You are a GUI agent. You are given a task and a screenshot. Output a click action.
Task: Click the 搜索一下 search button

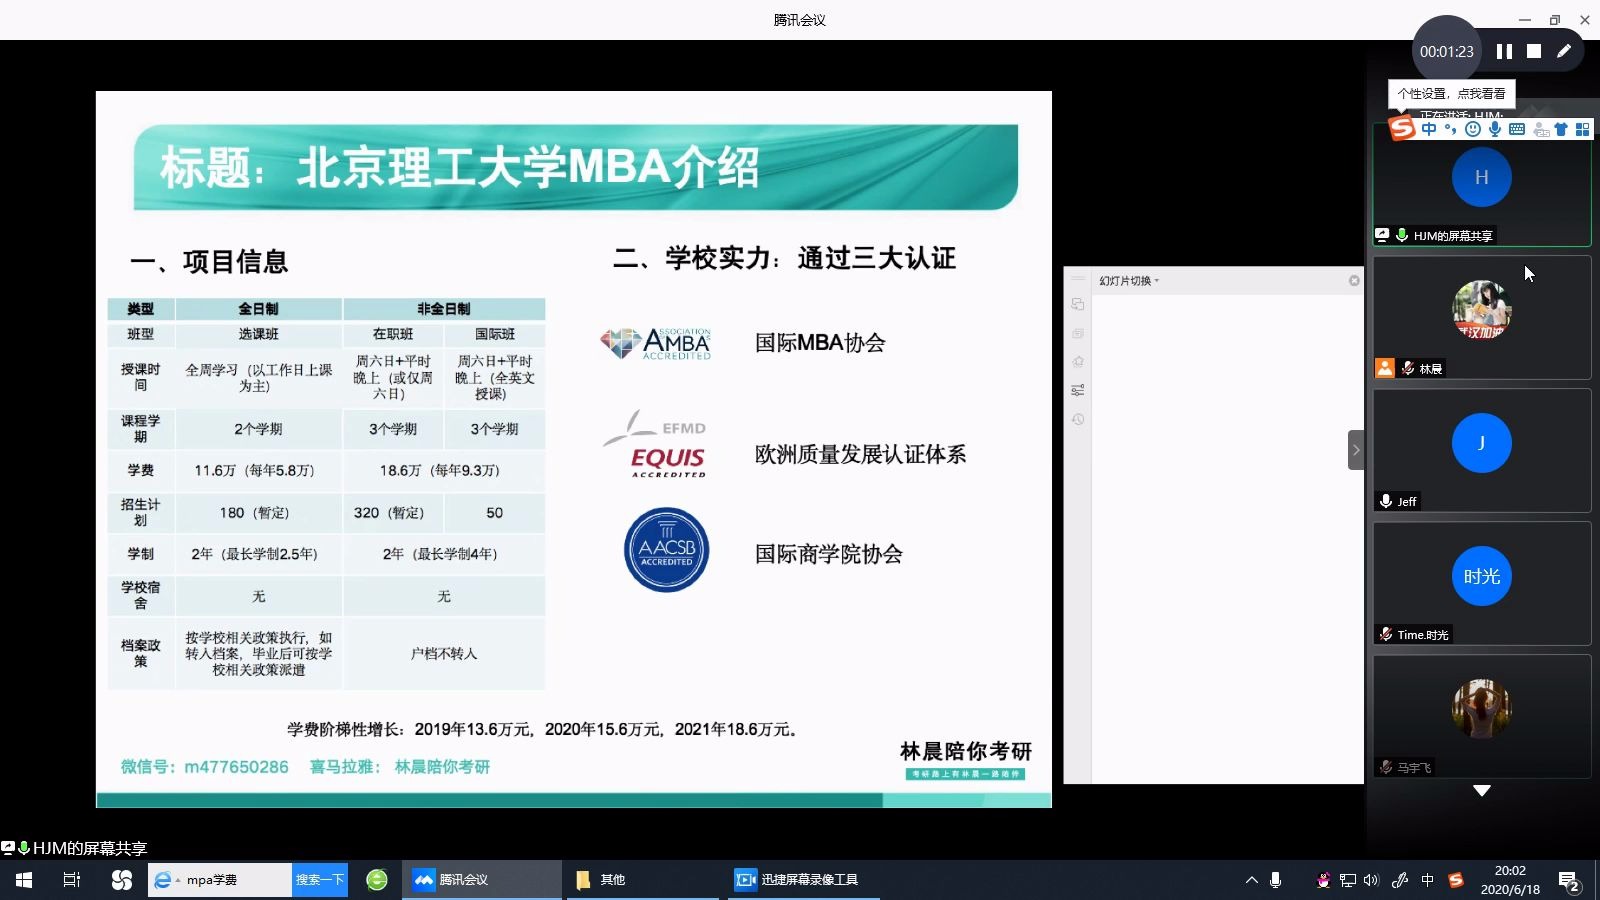tap(320, 880)
